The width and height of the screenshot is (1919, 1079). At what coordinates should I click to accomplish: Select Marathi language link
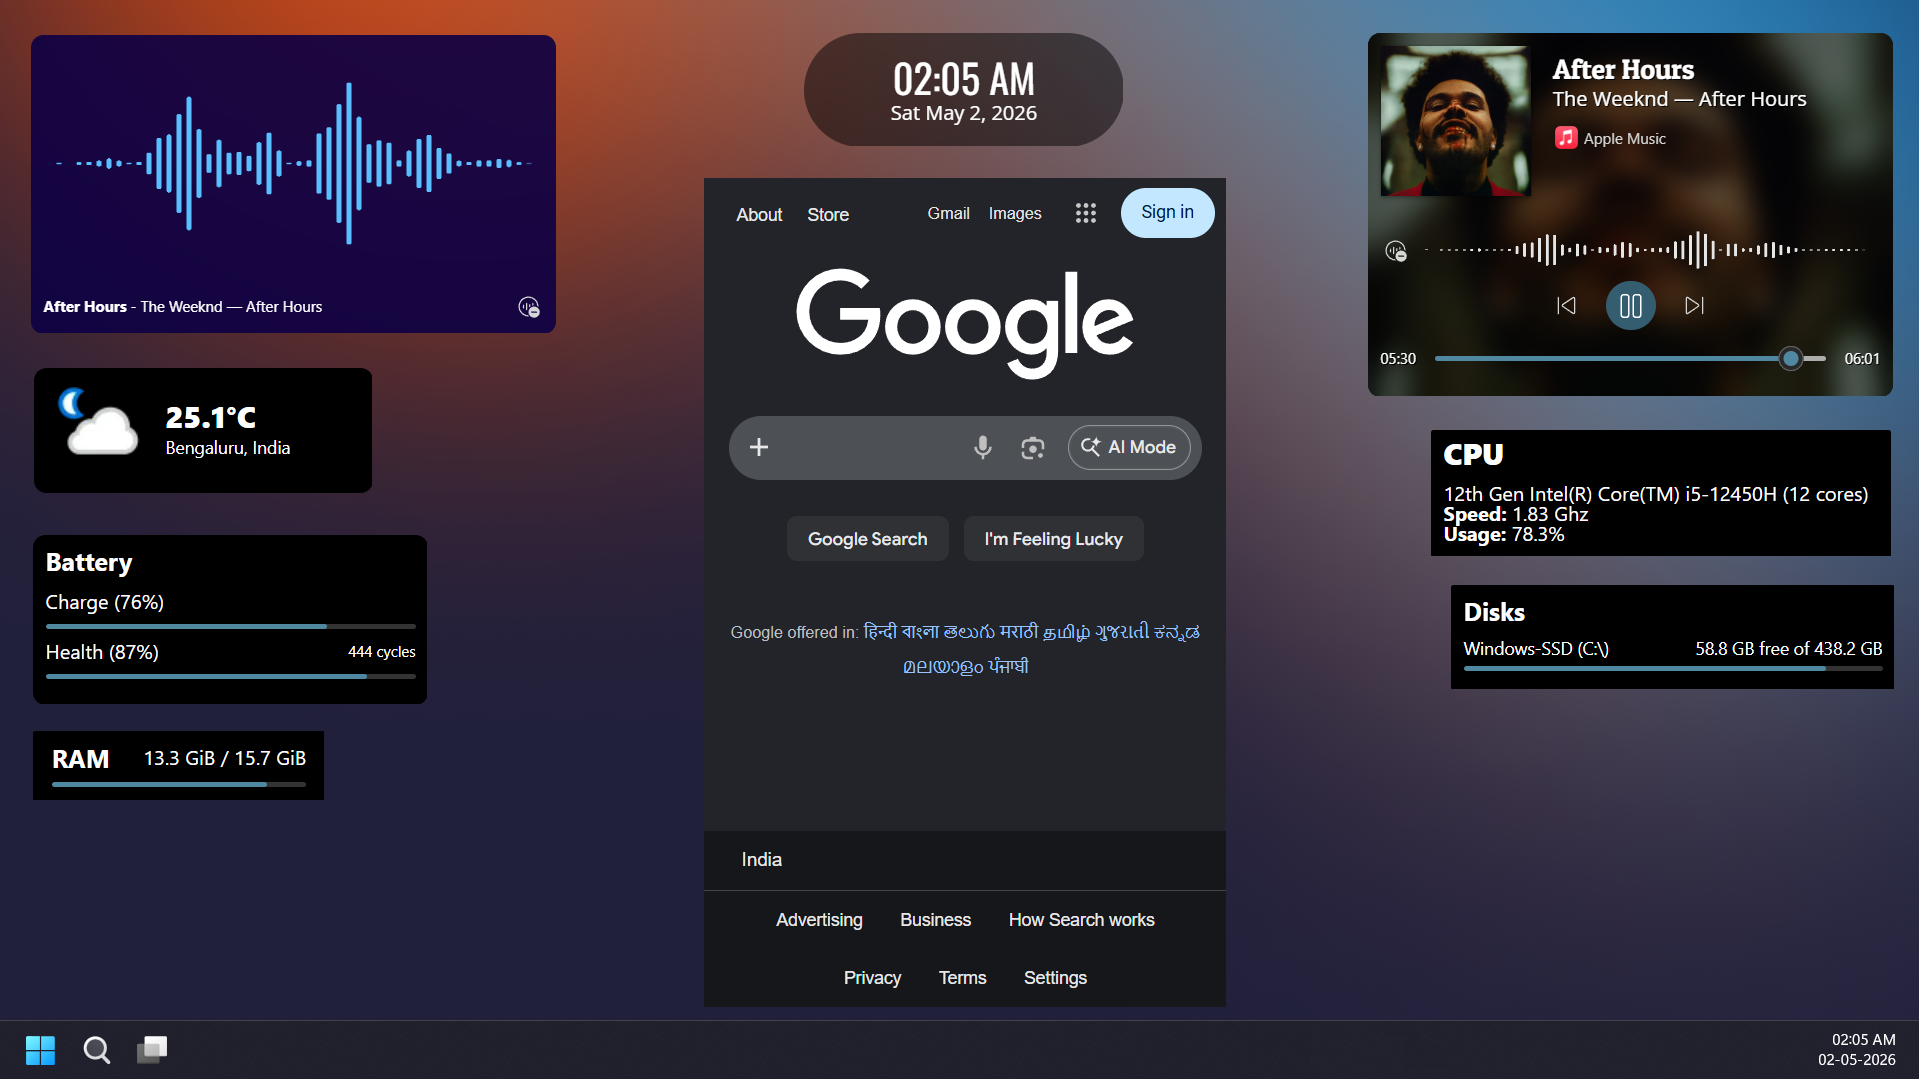(1018, 632)
